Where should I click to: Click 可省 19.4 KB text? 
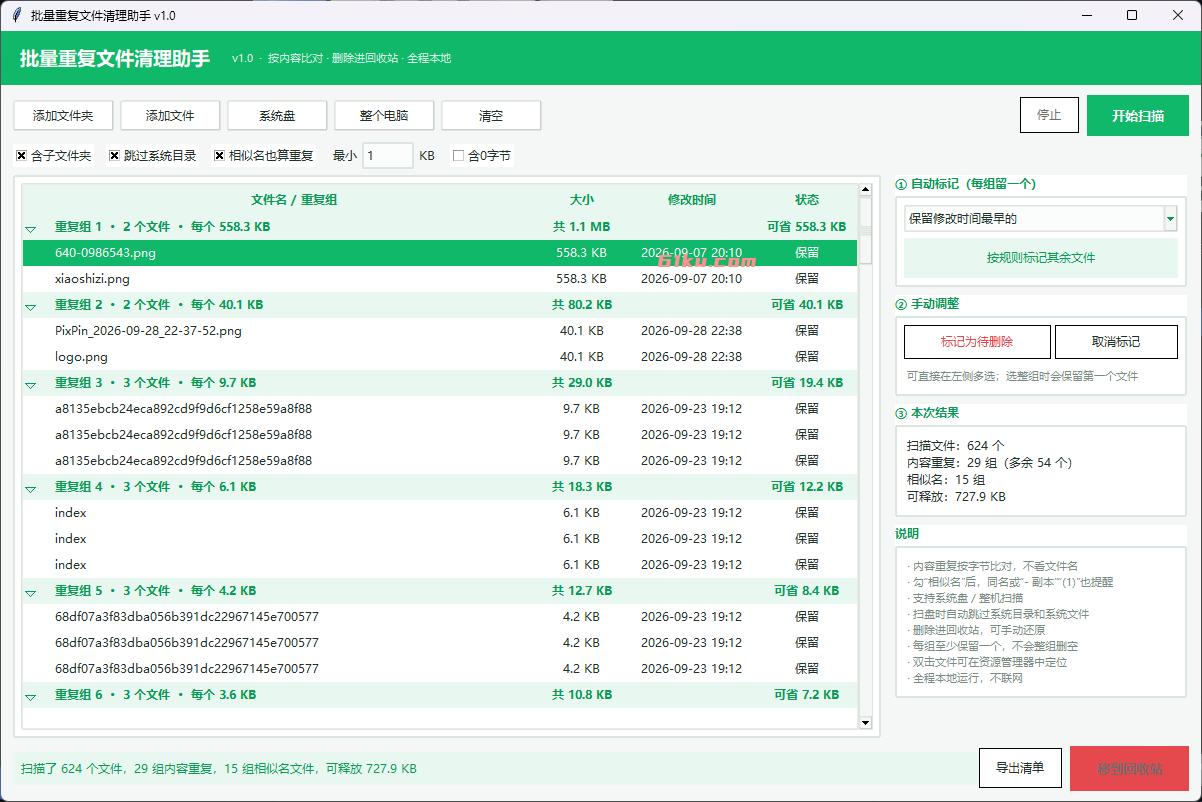point(807,383)
